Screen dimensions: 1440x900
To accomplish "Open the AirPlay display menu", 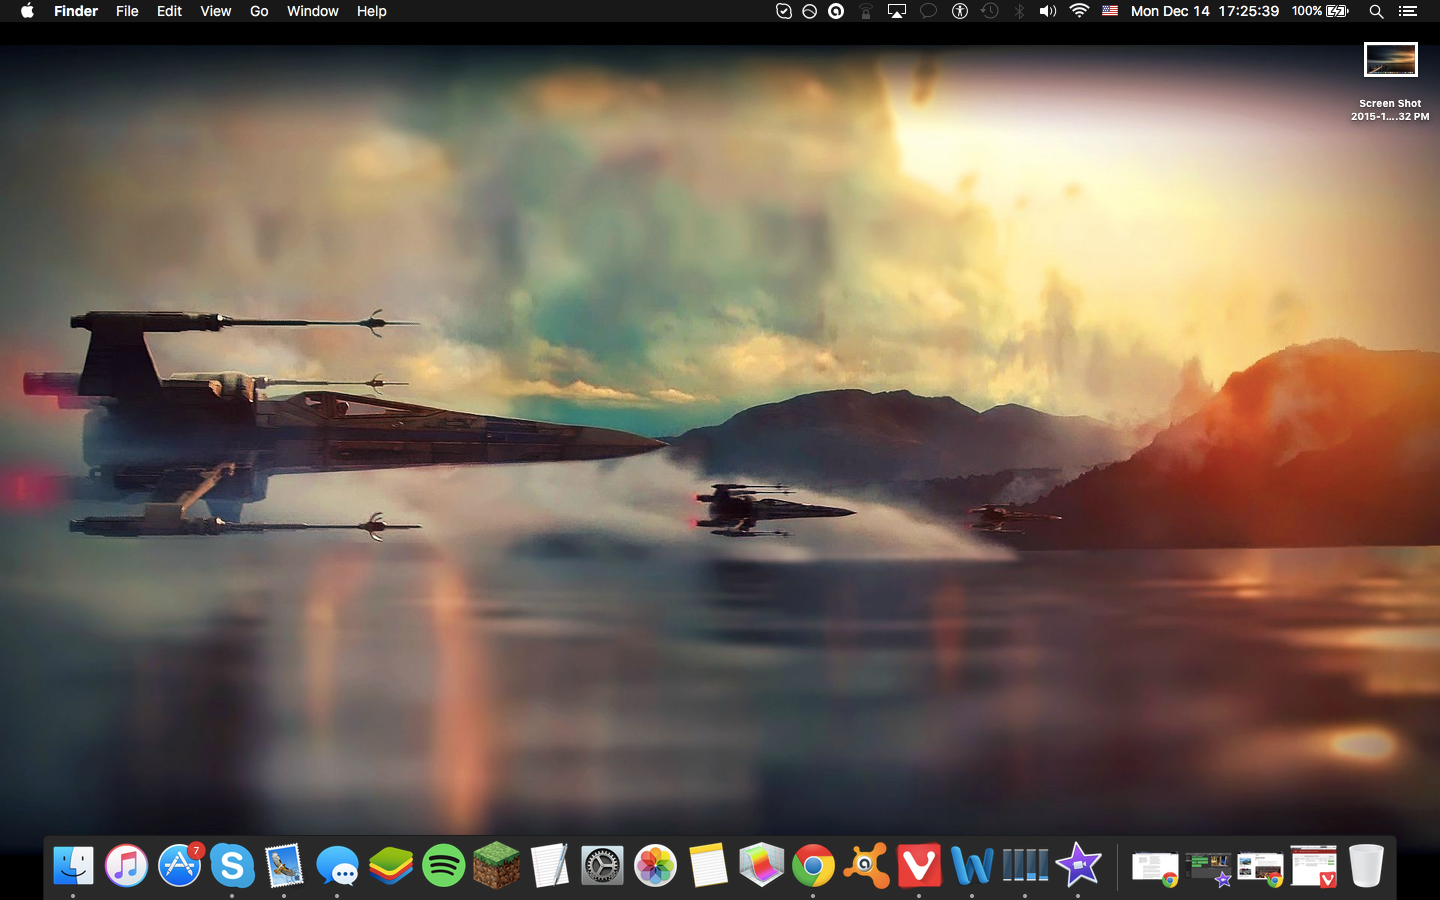I will (x=897, y=11).
